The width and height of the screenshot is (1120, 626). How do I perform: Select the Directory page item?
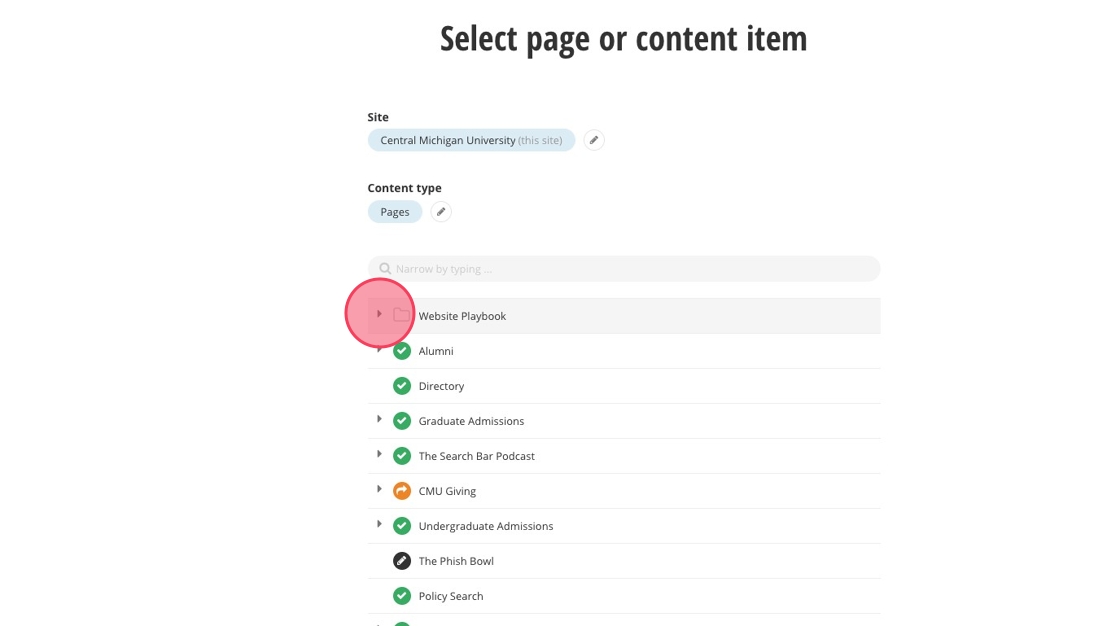pyautogui.click(x=441, y=386)
